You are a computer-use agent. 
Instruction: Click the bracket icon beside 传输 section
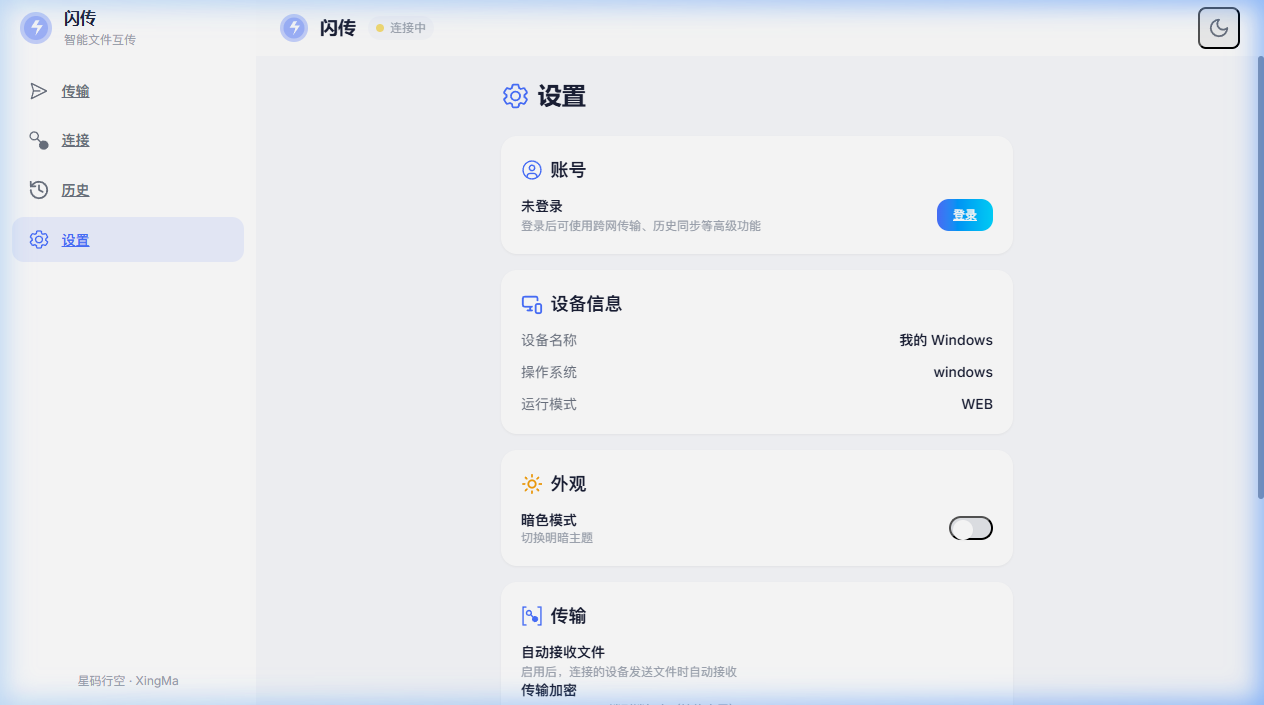coord(532,616)
